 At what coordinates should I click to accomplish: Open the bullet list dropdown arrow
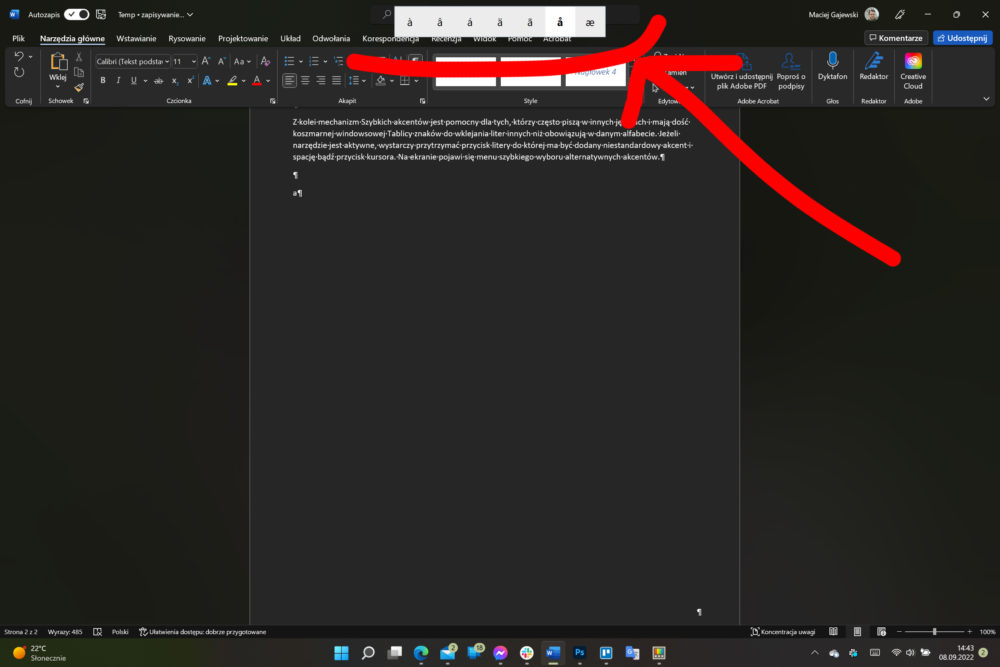tap(300, 61)
